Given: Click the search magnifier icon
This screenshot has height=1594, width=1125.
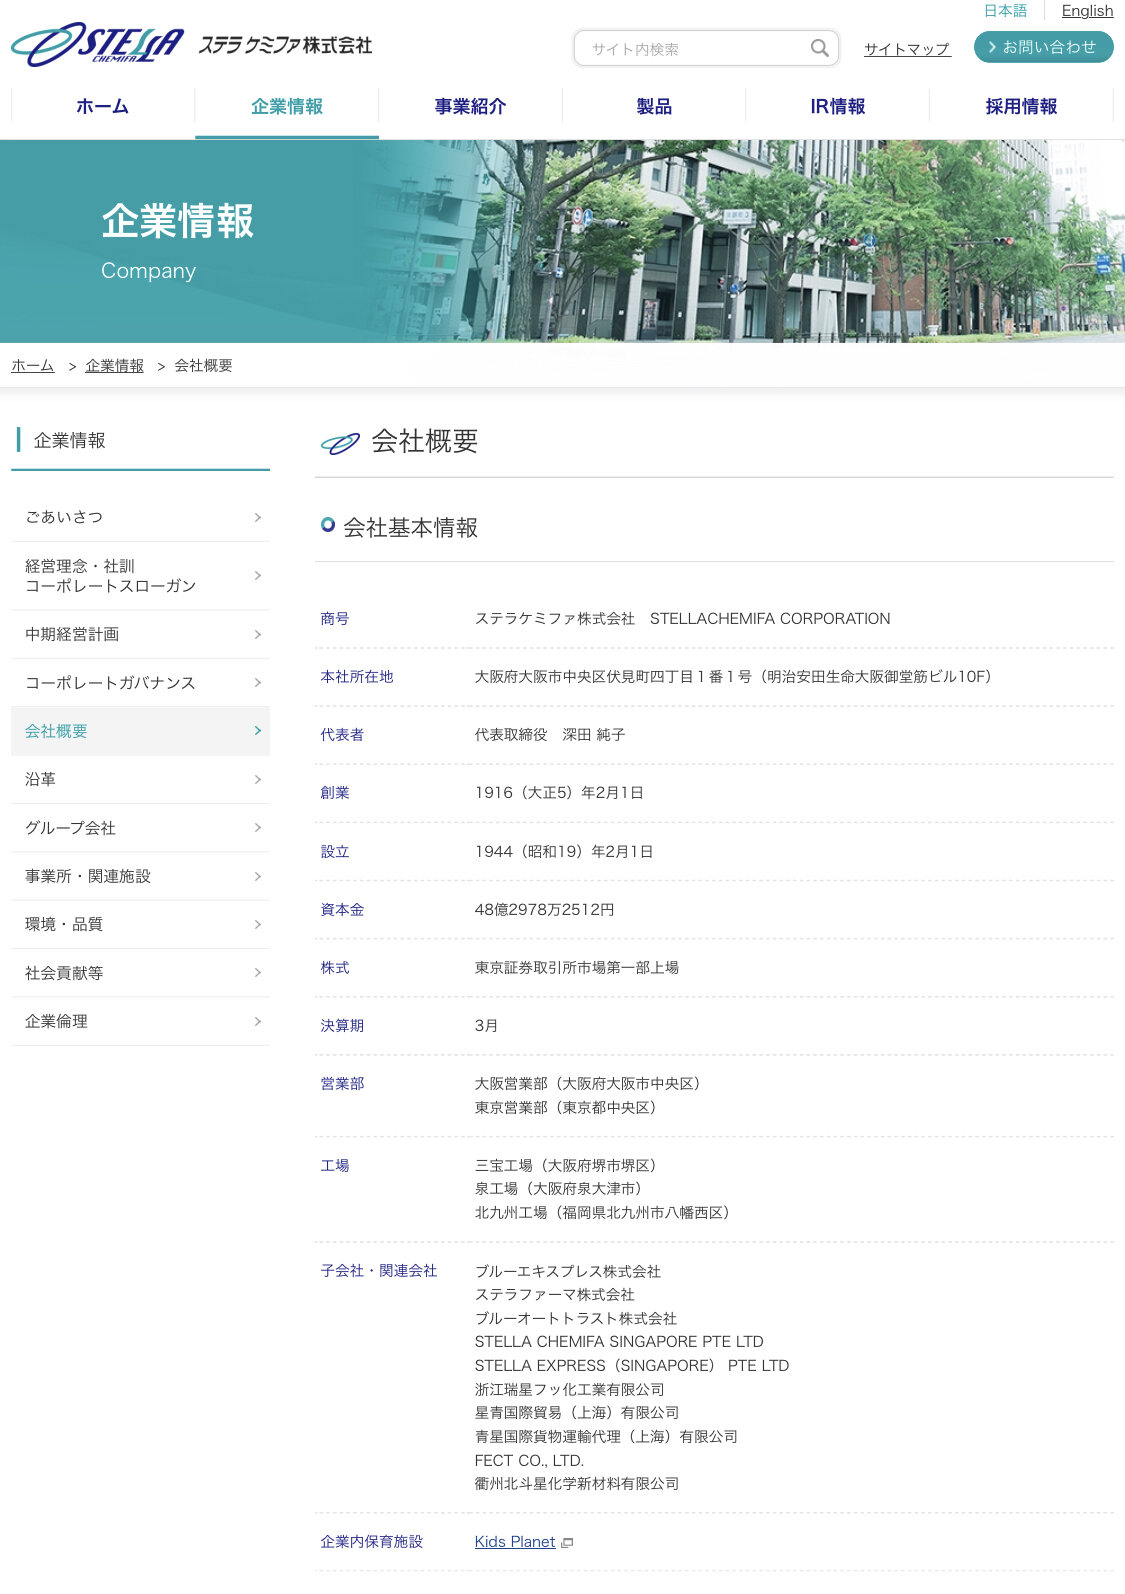Looking at the screenshot, I should tap(819, 48).
